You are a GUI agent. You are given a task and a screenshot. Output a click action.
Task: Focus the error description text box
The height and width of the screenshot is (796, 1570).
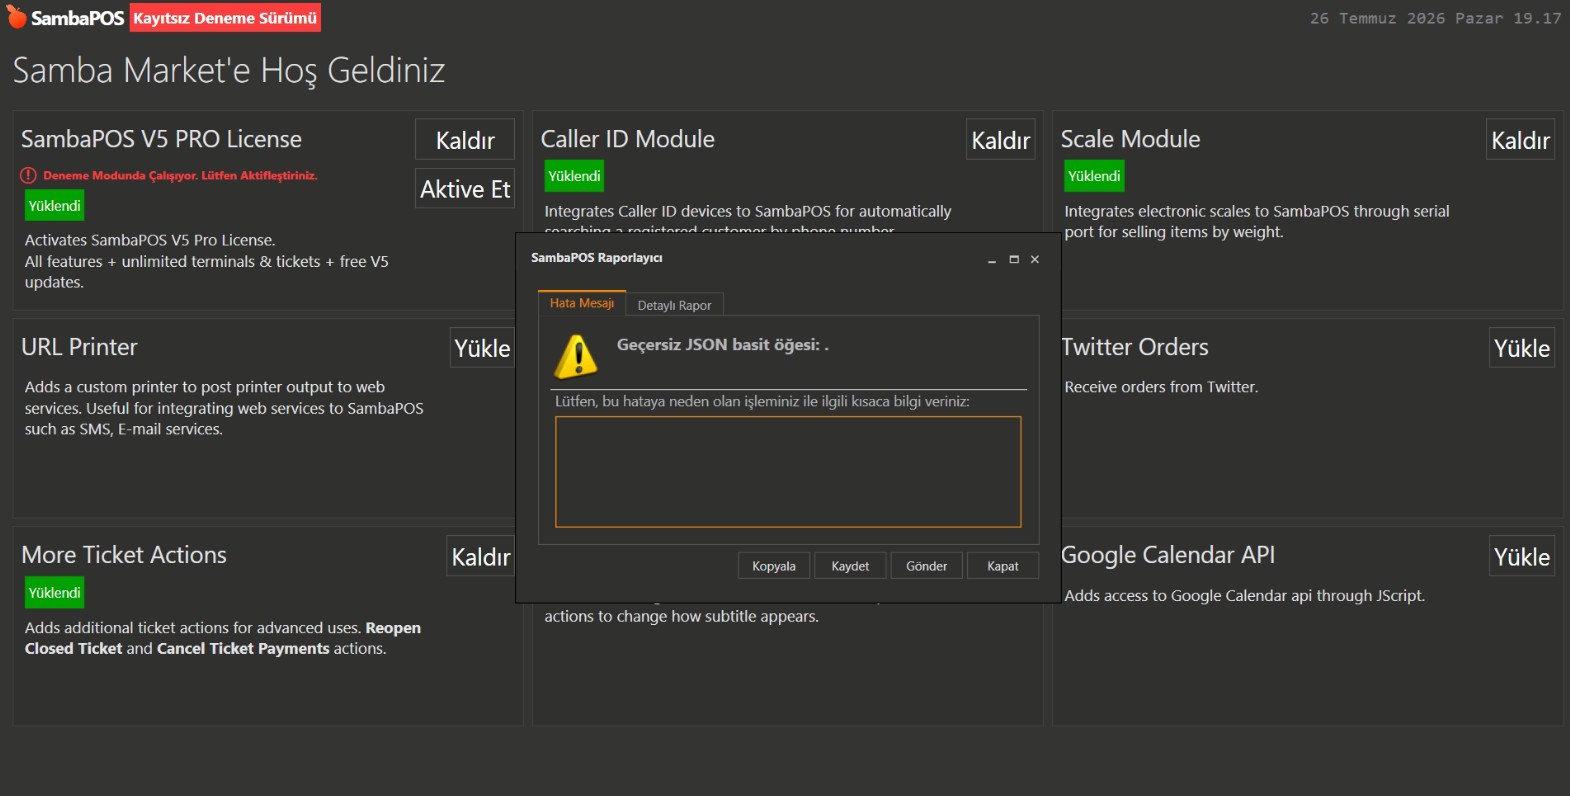pos(788,472)
